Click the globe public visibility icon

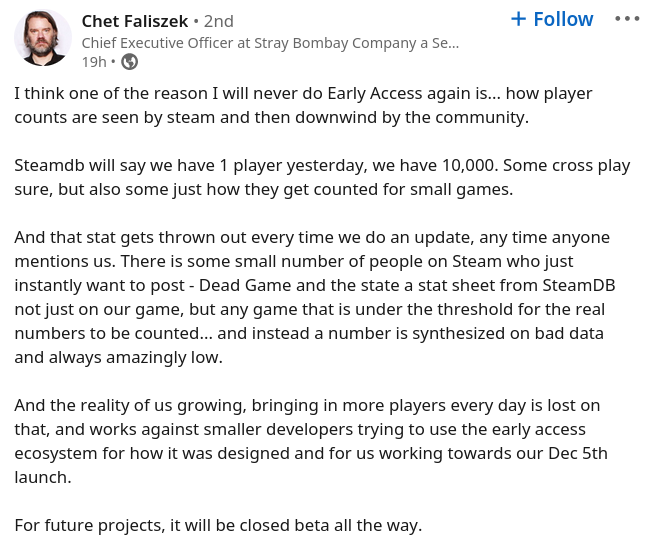129,62
